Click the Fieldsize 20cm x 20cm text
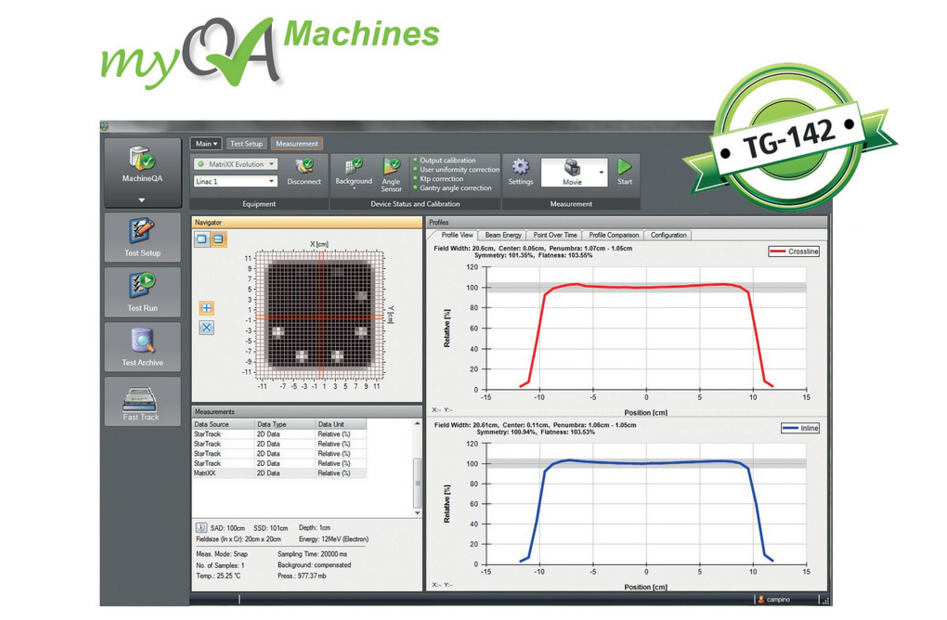The width and height of the screenshot is (947, 620). [x=239, y=539]
